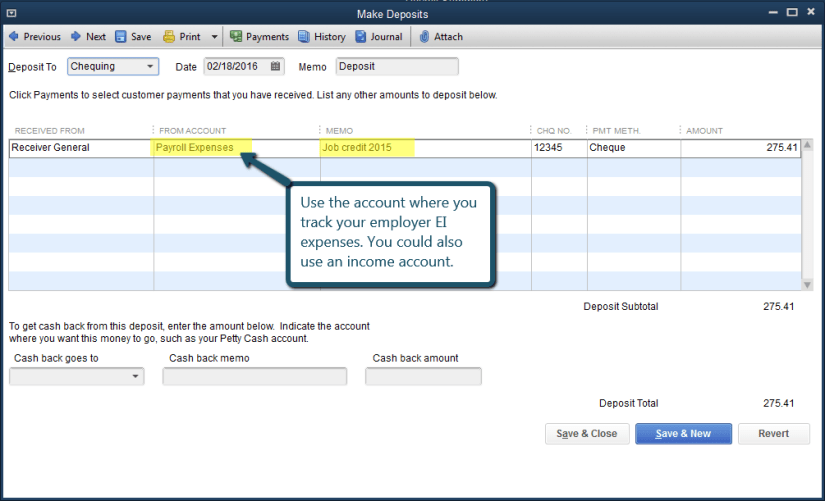The image size is (825, 501).
Task: Open the Payments toolbar icon
Action: (236, 37)
